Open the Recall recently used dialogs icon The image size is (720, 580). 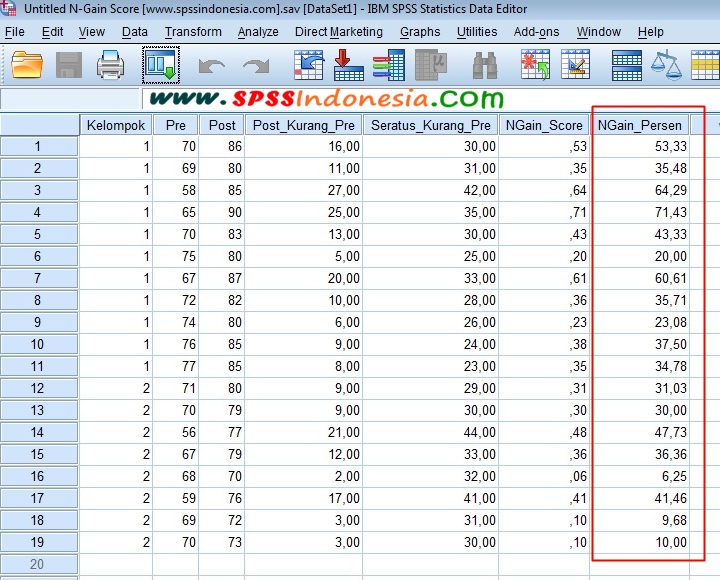click(161, 65)
